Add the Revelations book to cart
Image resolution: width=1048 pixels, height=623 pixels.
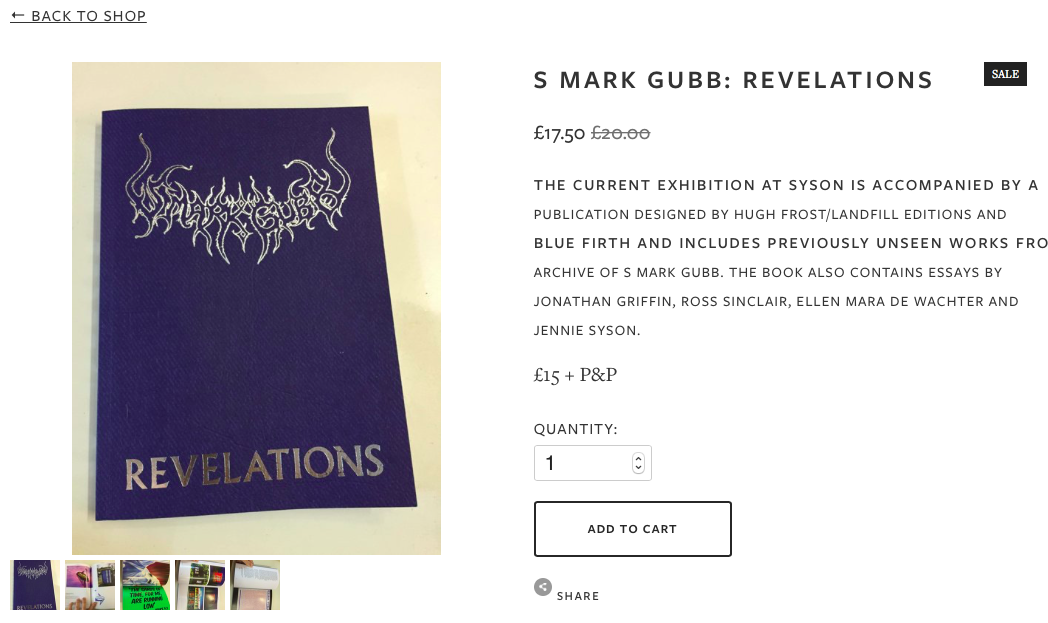point(632,529)
